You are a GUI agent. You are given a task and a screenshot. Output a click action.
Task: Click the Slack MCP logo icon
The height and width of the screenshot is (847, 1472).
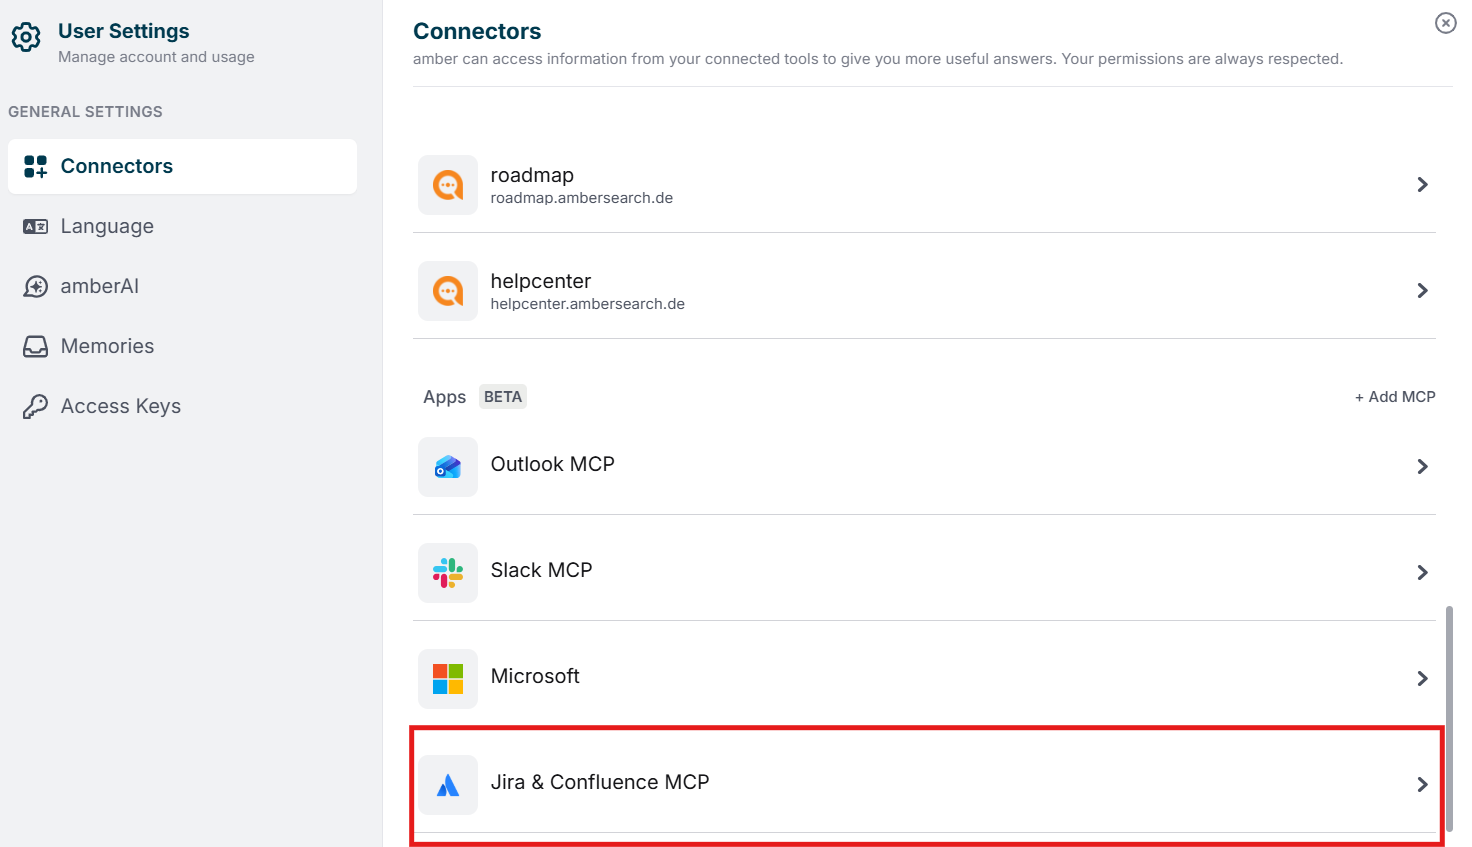[448, 573]
